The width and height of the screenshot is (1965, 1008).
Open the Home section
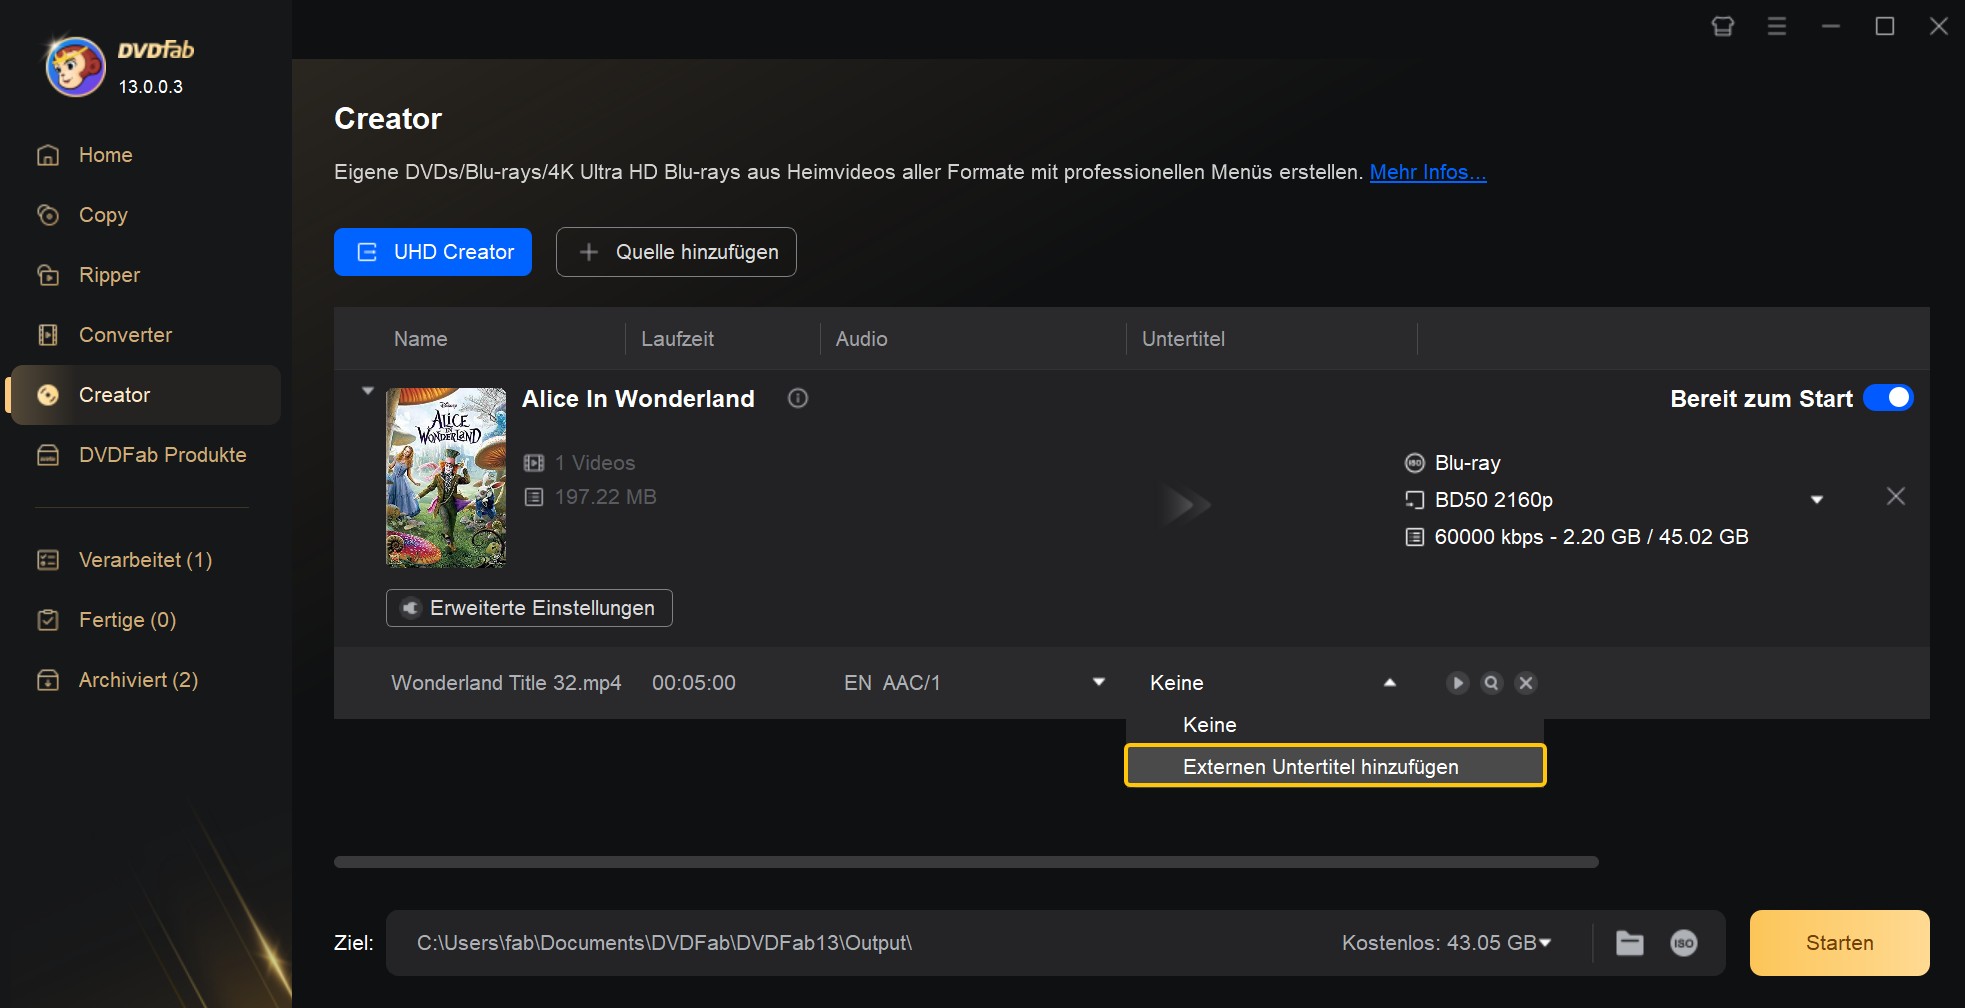tap(105, 155)
